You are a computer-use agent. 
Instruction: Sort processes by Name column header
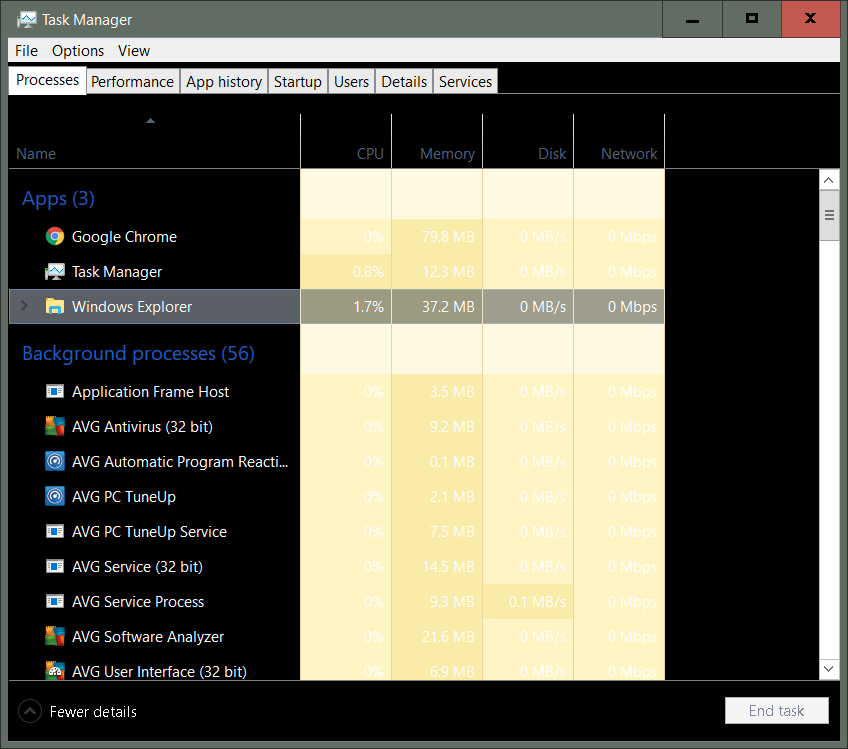pos(154,142)
